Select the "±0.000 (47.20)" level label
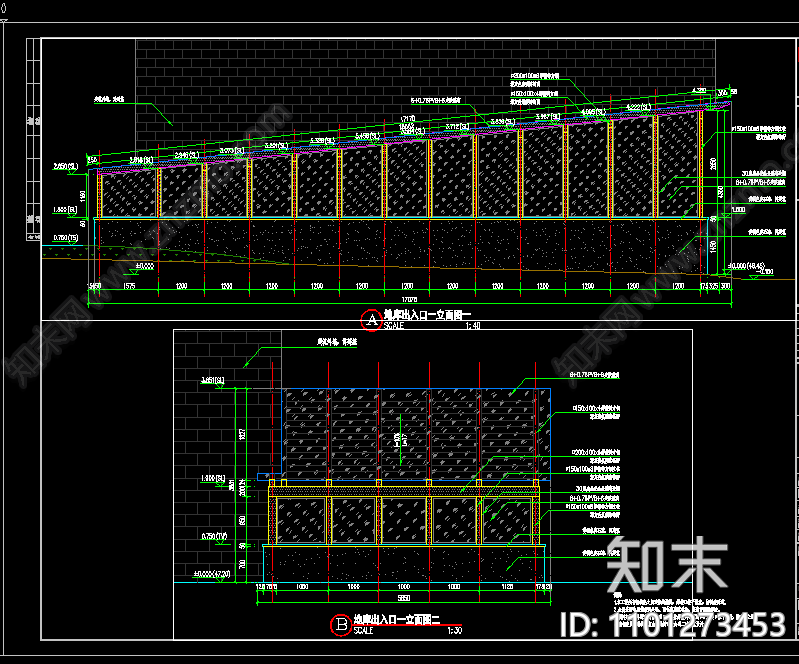The image size is (799, 664). (211, 574)
